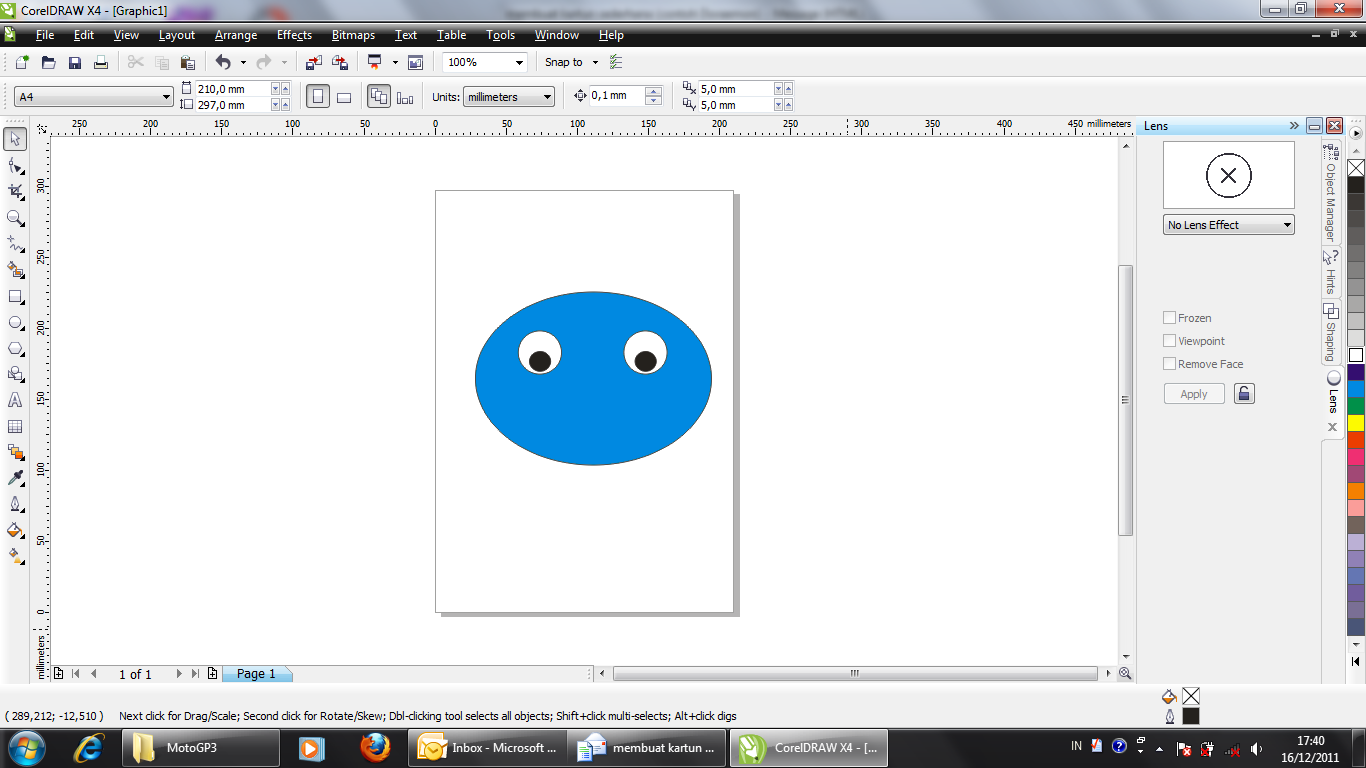The height and width of the screenshot is (768, 1366).
Task: Toggle apply page layout to all pages
Action: coord(379,97)
